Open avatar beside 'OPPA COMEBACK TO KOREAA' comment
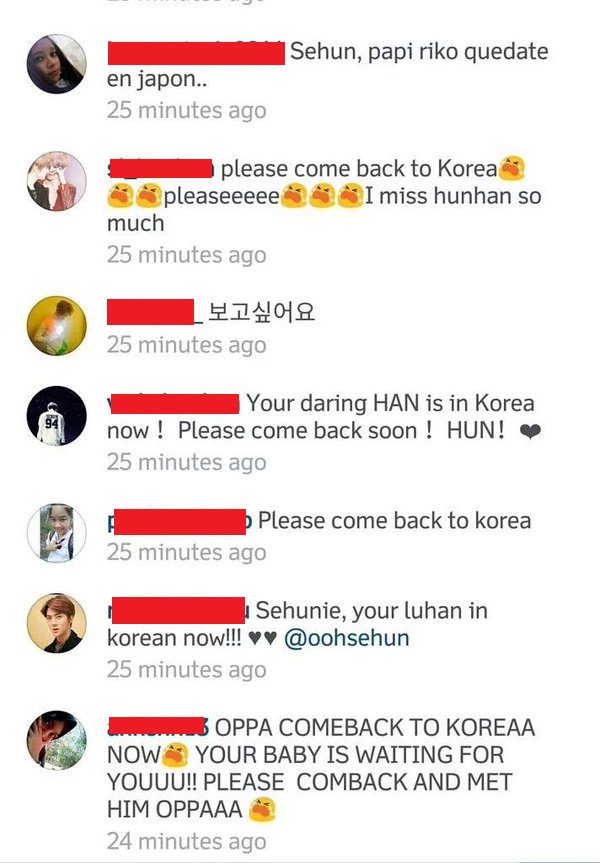The width and height of the screenshot is (600, 863). tap(57, 740)
